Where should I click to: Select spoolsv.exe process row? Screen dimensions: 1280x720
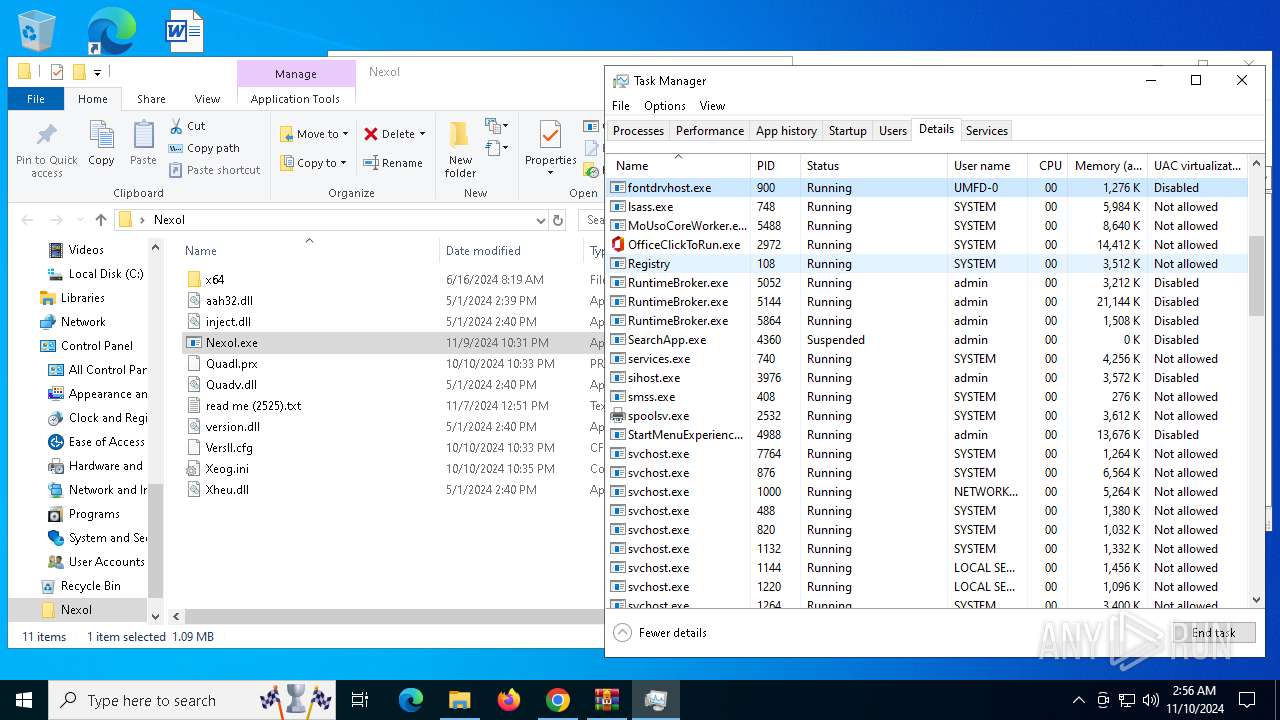pyautogui.click(x=928, y=416)
